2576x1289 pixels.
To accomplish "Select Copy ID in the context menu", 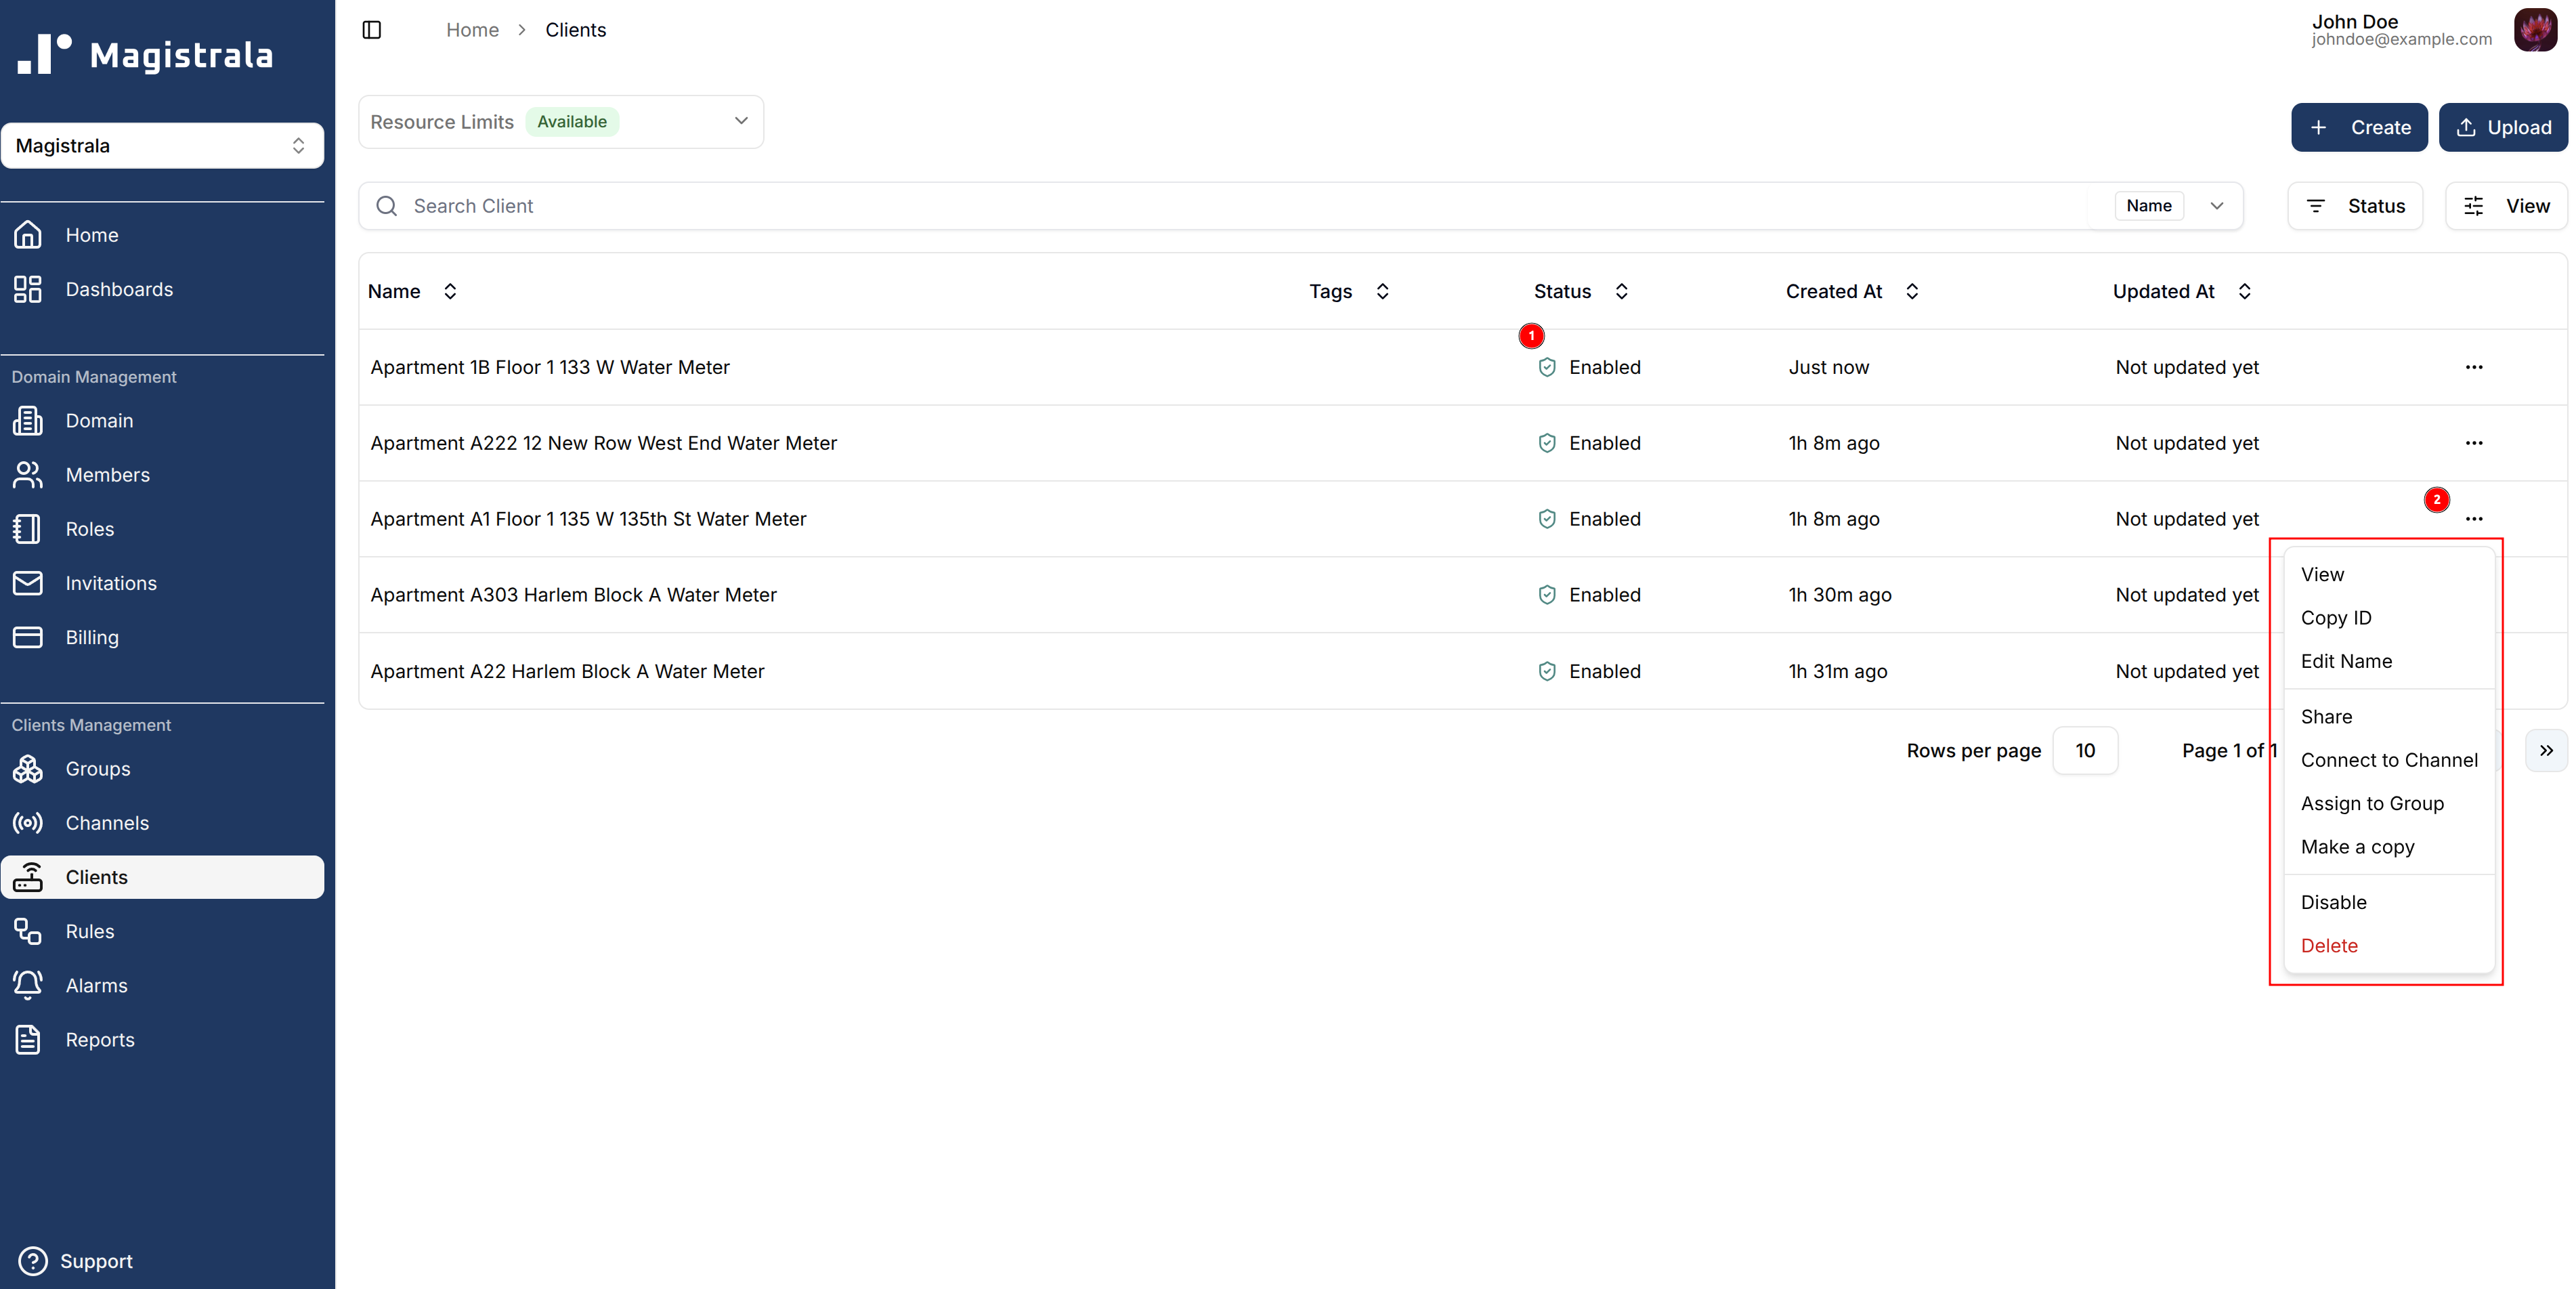I will point(2336,618).
